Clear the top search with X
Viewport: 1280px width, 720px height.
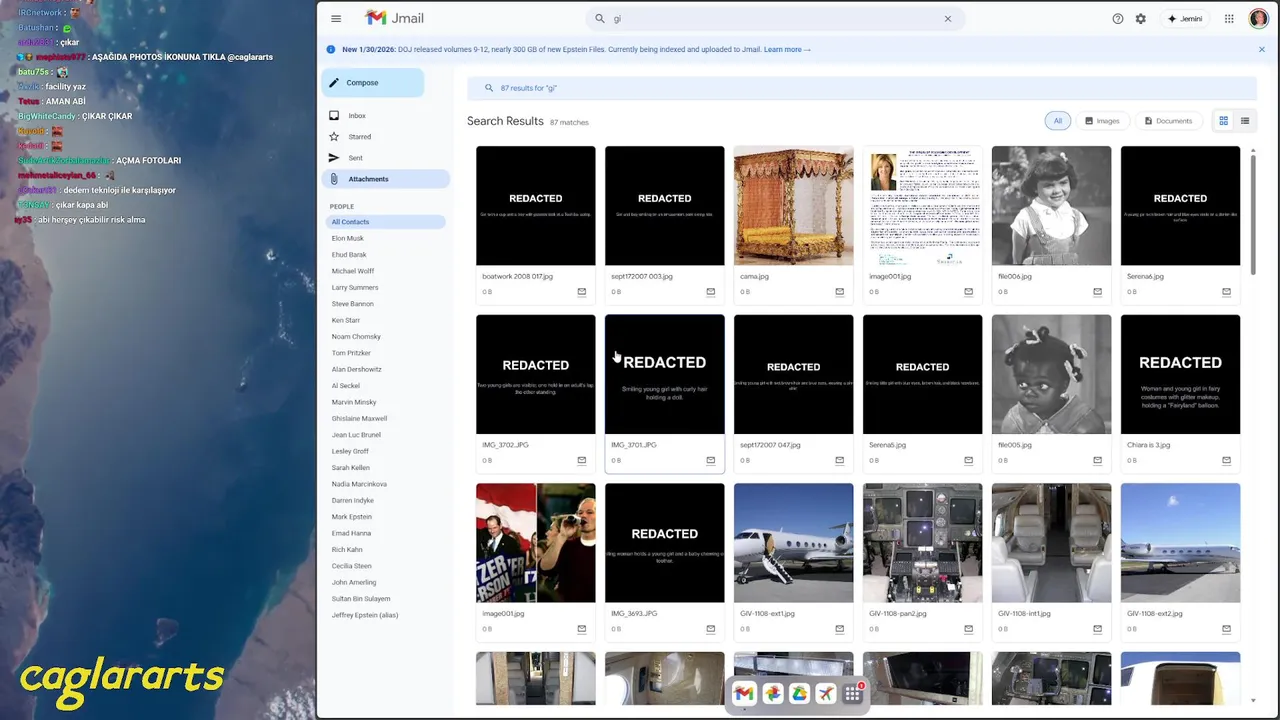(948, 19)
